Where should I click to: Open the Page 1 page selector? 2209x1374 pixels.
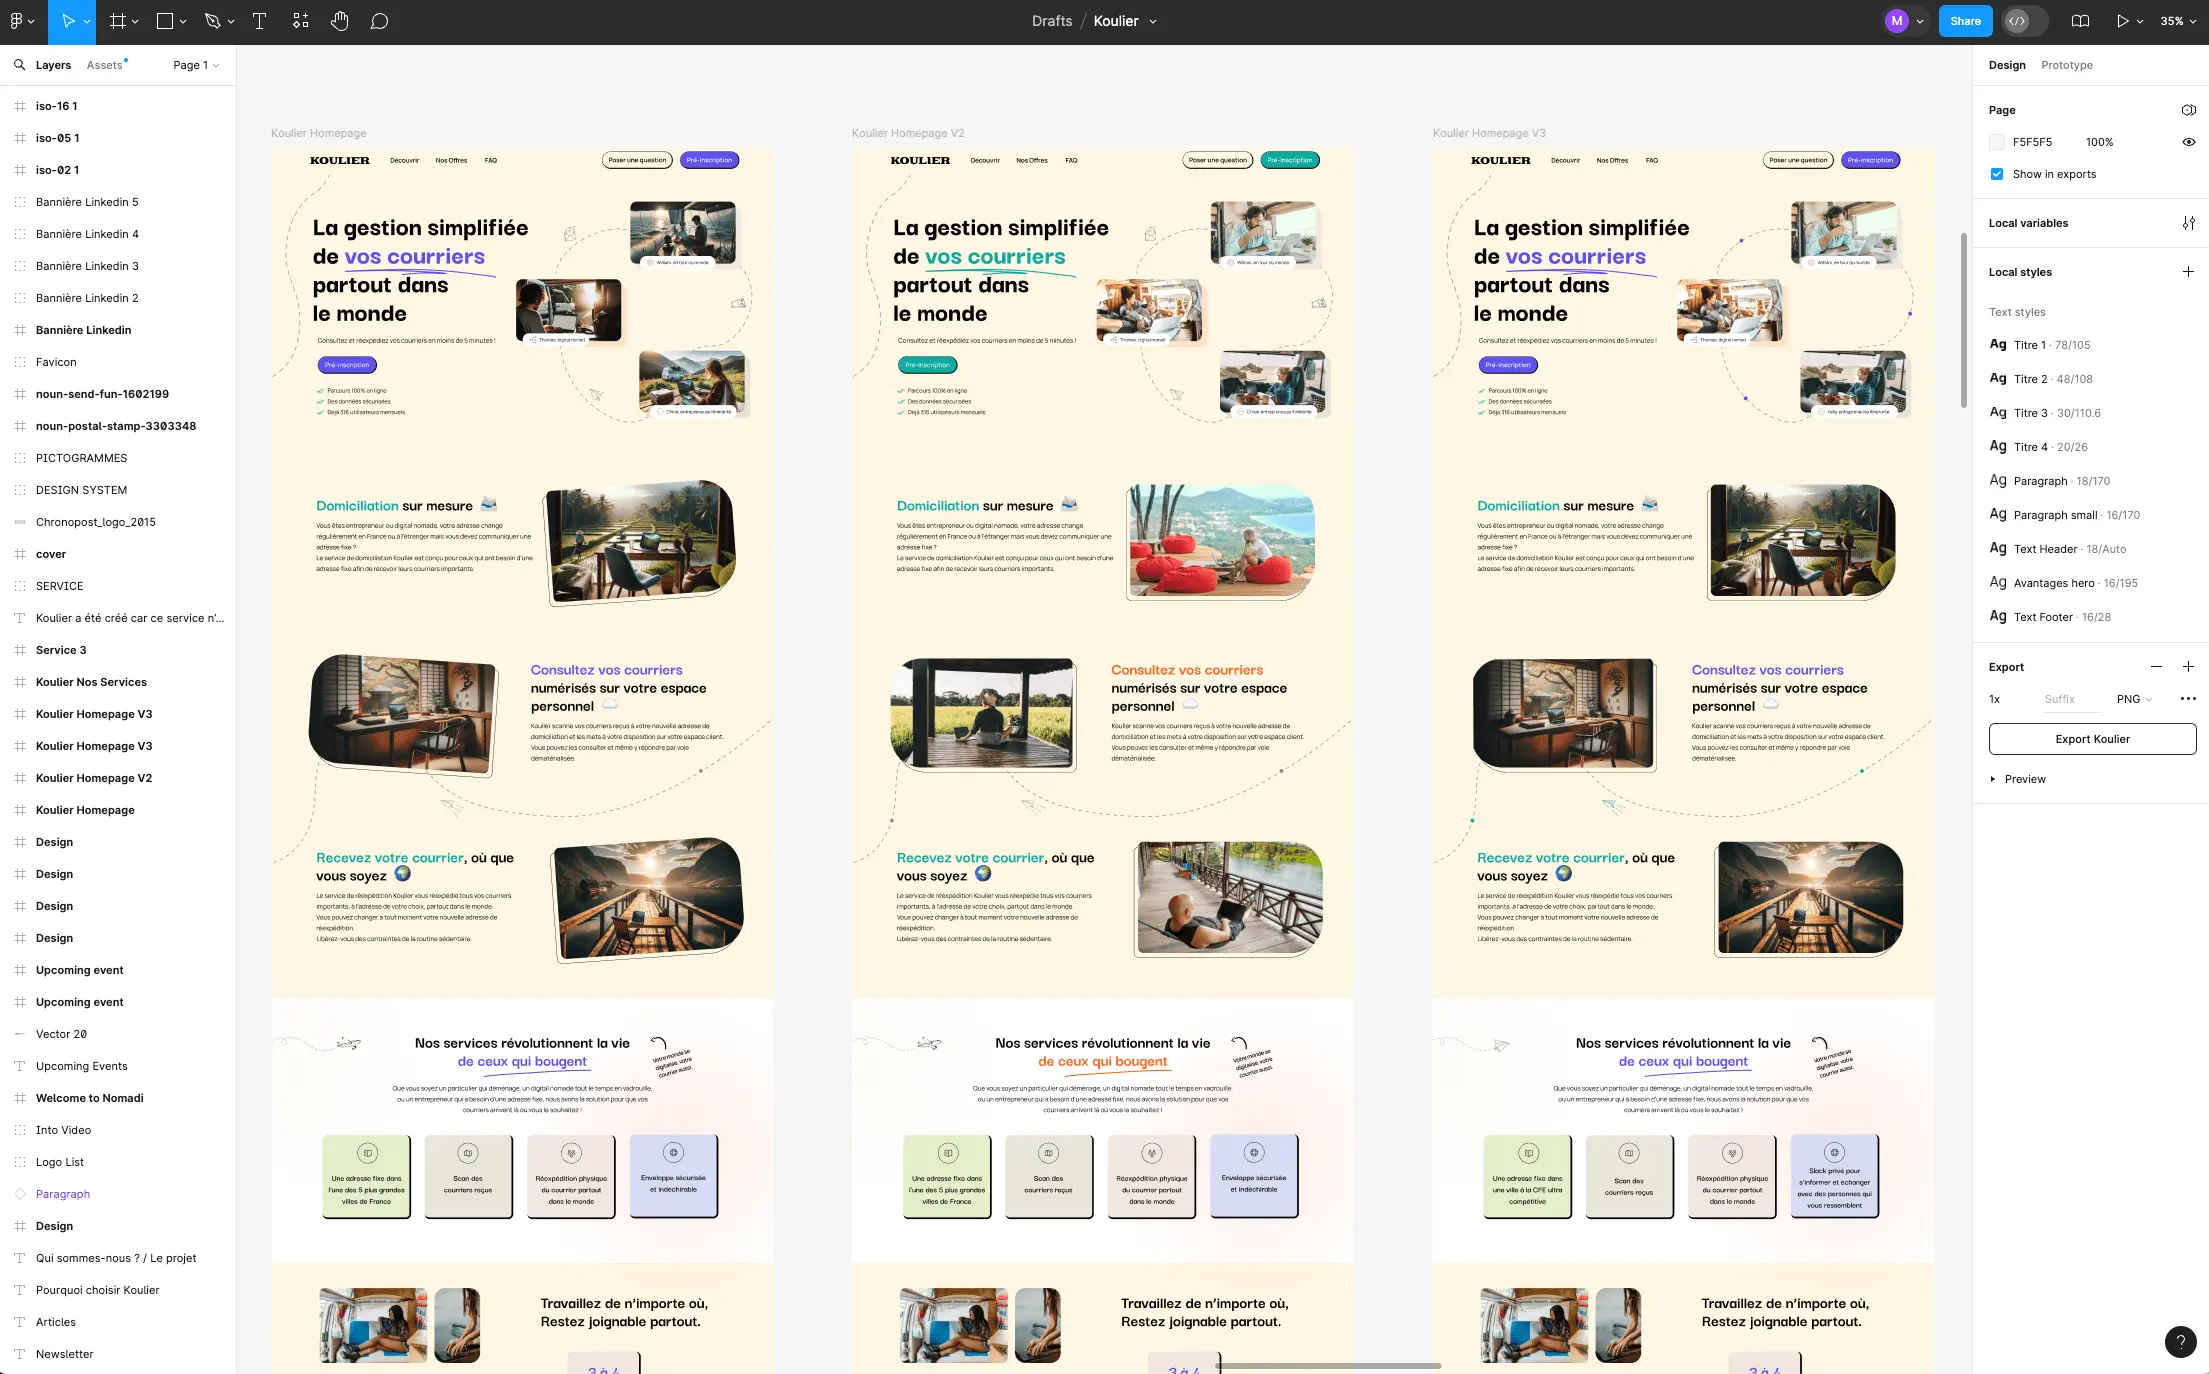(x=196, y=65)
